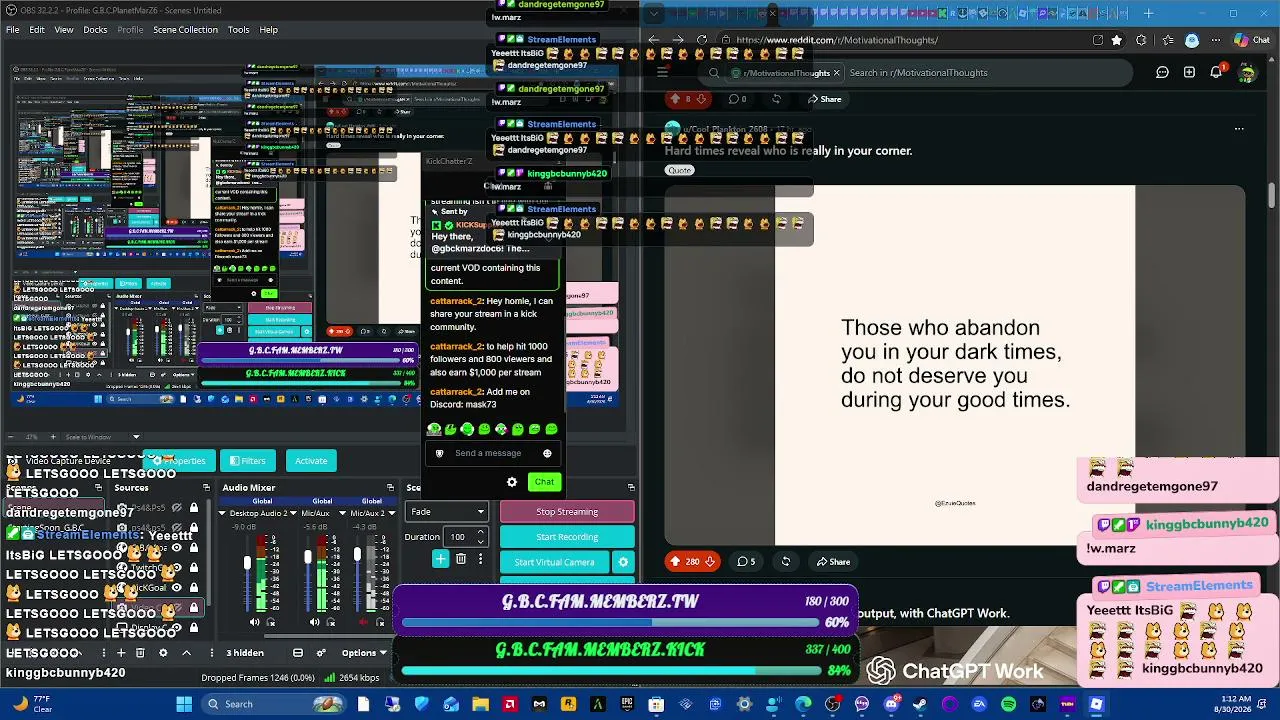Open Copilot Chat in Edge toolbar
Viewport: 1280px width, 720px height.
click(1251, 40)
